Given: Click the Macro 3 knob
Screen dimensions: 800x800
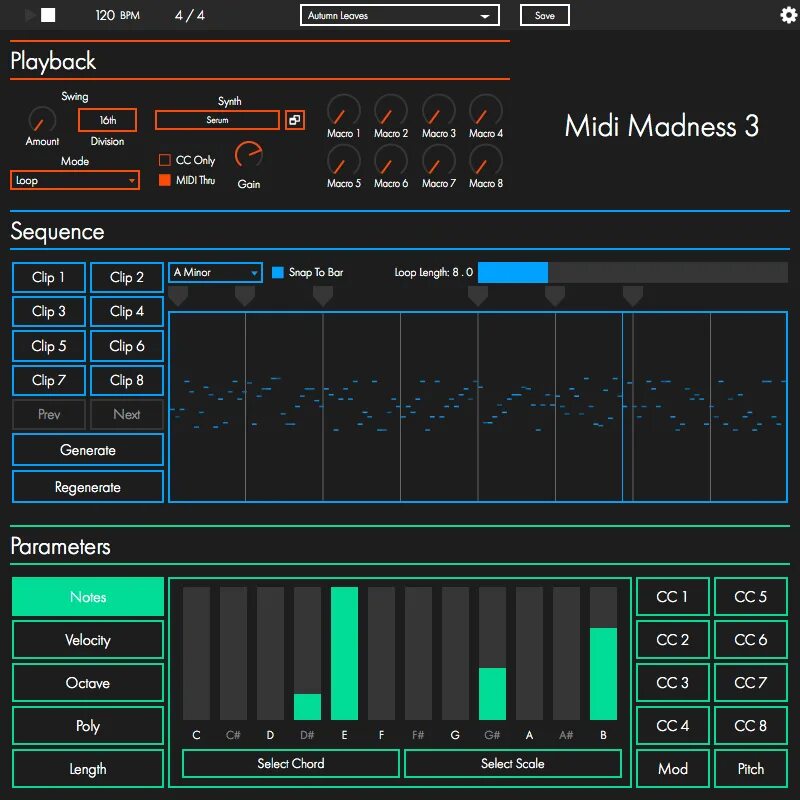Looking at the screenshot, I should [439, 110].
